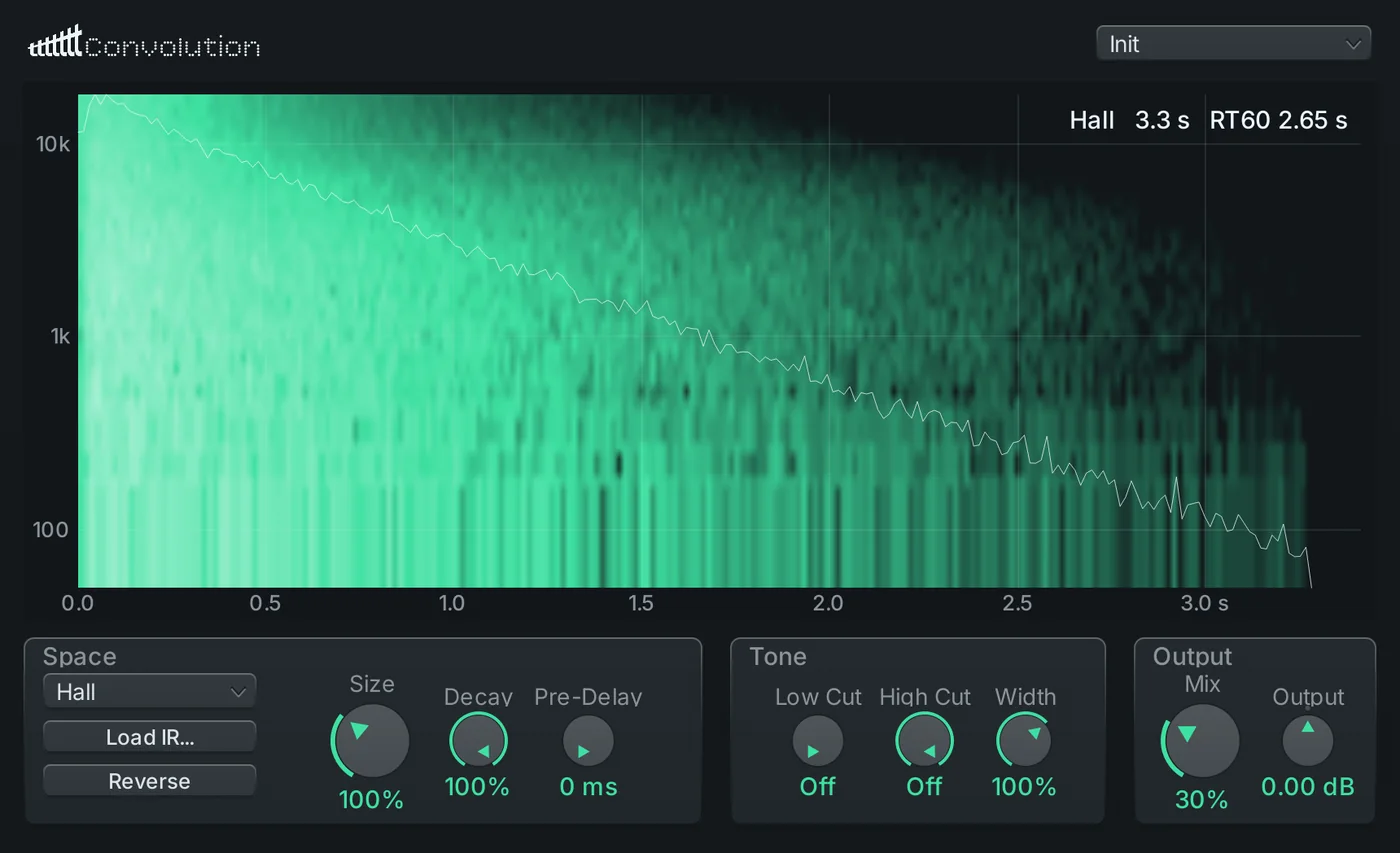Click the High Cut knob
This screenshot has height=853, width=1400.
pyautogui.click(x=924, y=742)
